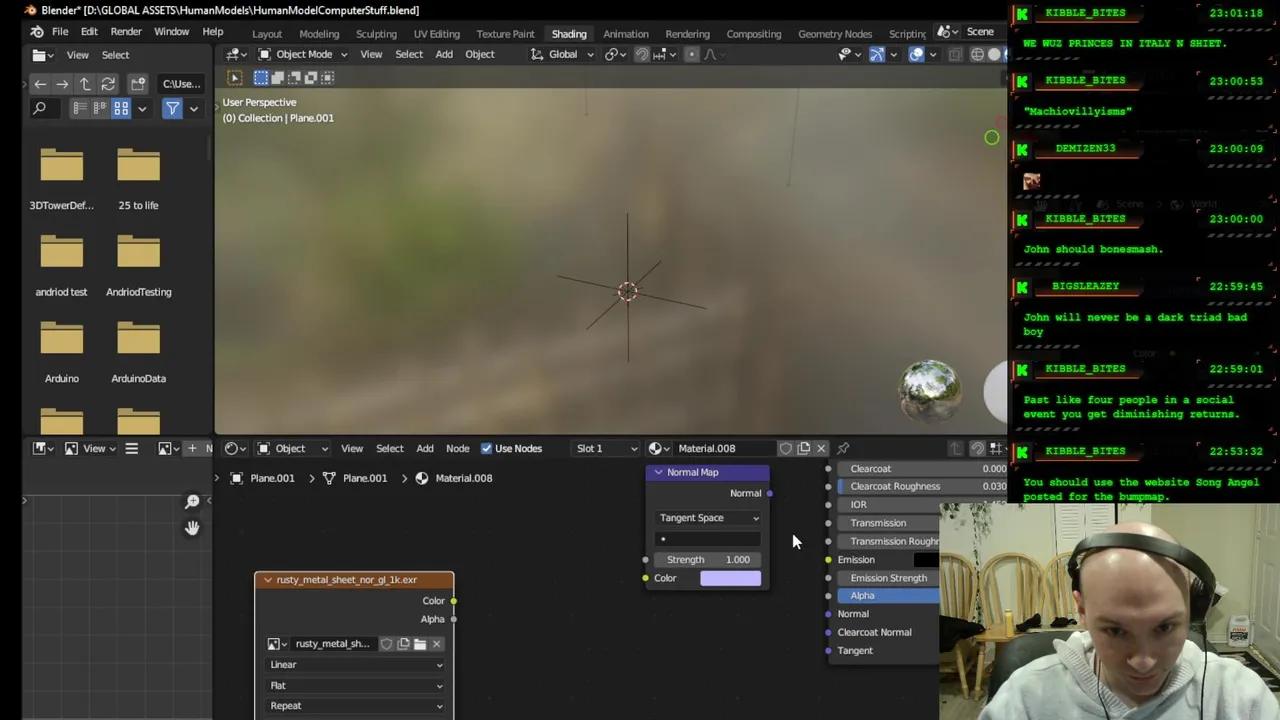Toggle the node editor pin icon

(843, 448)
